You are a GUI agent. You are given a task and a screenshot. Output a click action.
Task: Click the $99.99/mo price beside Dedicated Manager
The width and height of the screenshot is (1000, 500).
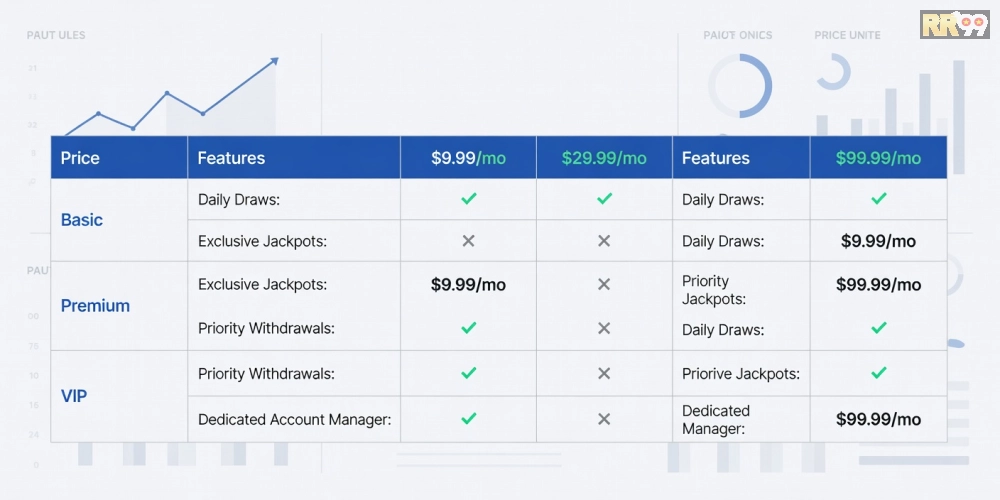pyautogui.click(x=878, y=419)
